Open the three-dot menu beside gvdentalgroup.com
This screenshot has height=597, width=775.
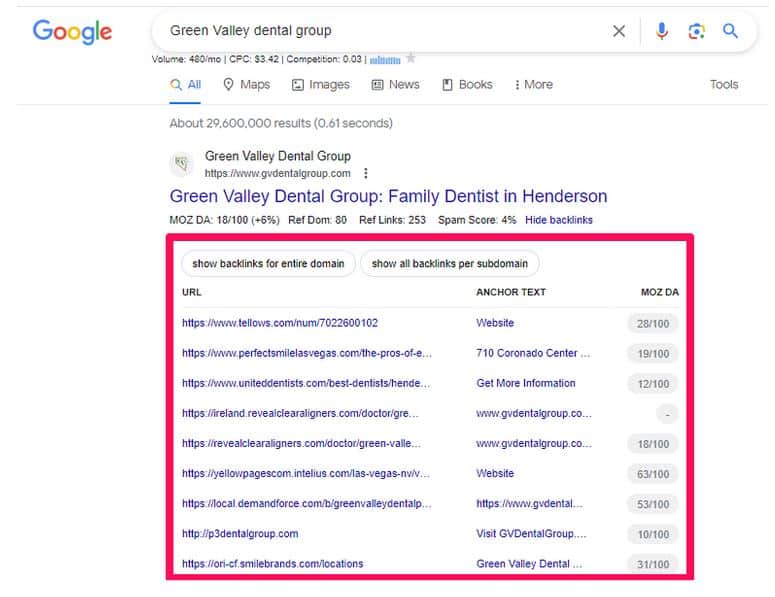366,173
